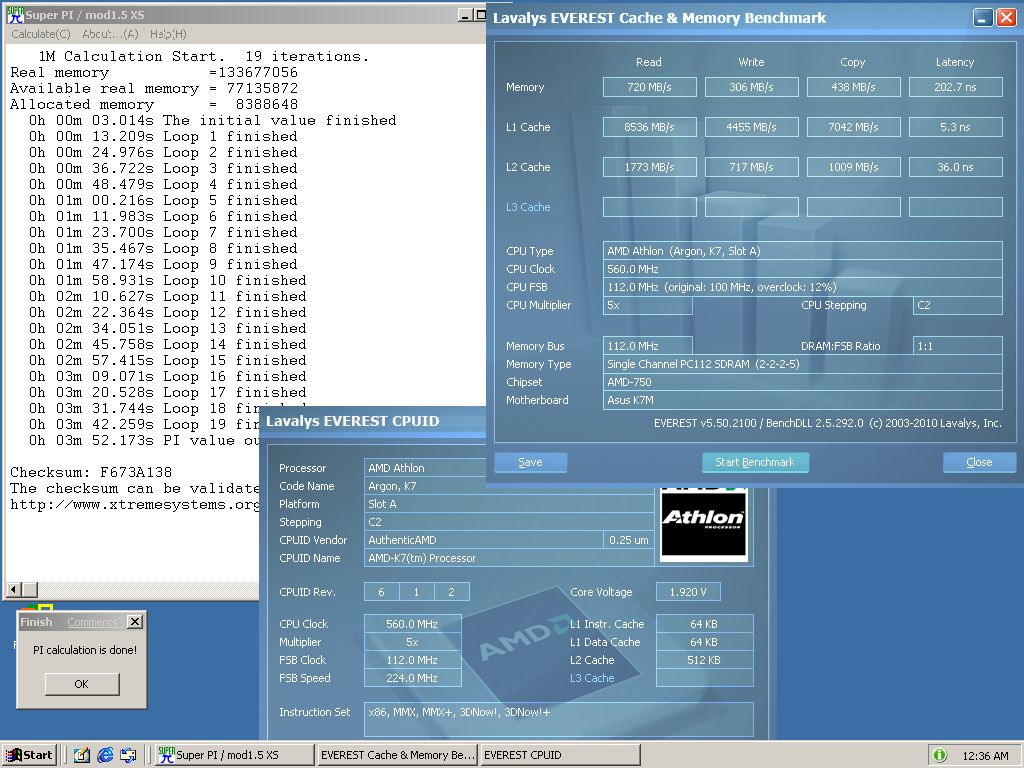1024x768 pixels.
Task: Click the CPU Type field AMD Athlon Argon
Action: pos(803,251)
